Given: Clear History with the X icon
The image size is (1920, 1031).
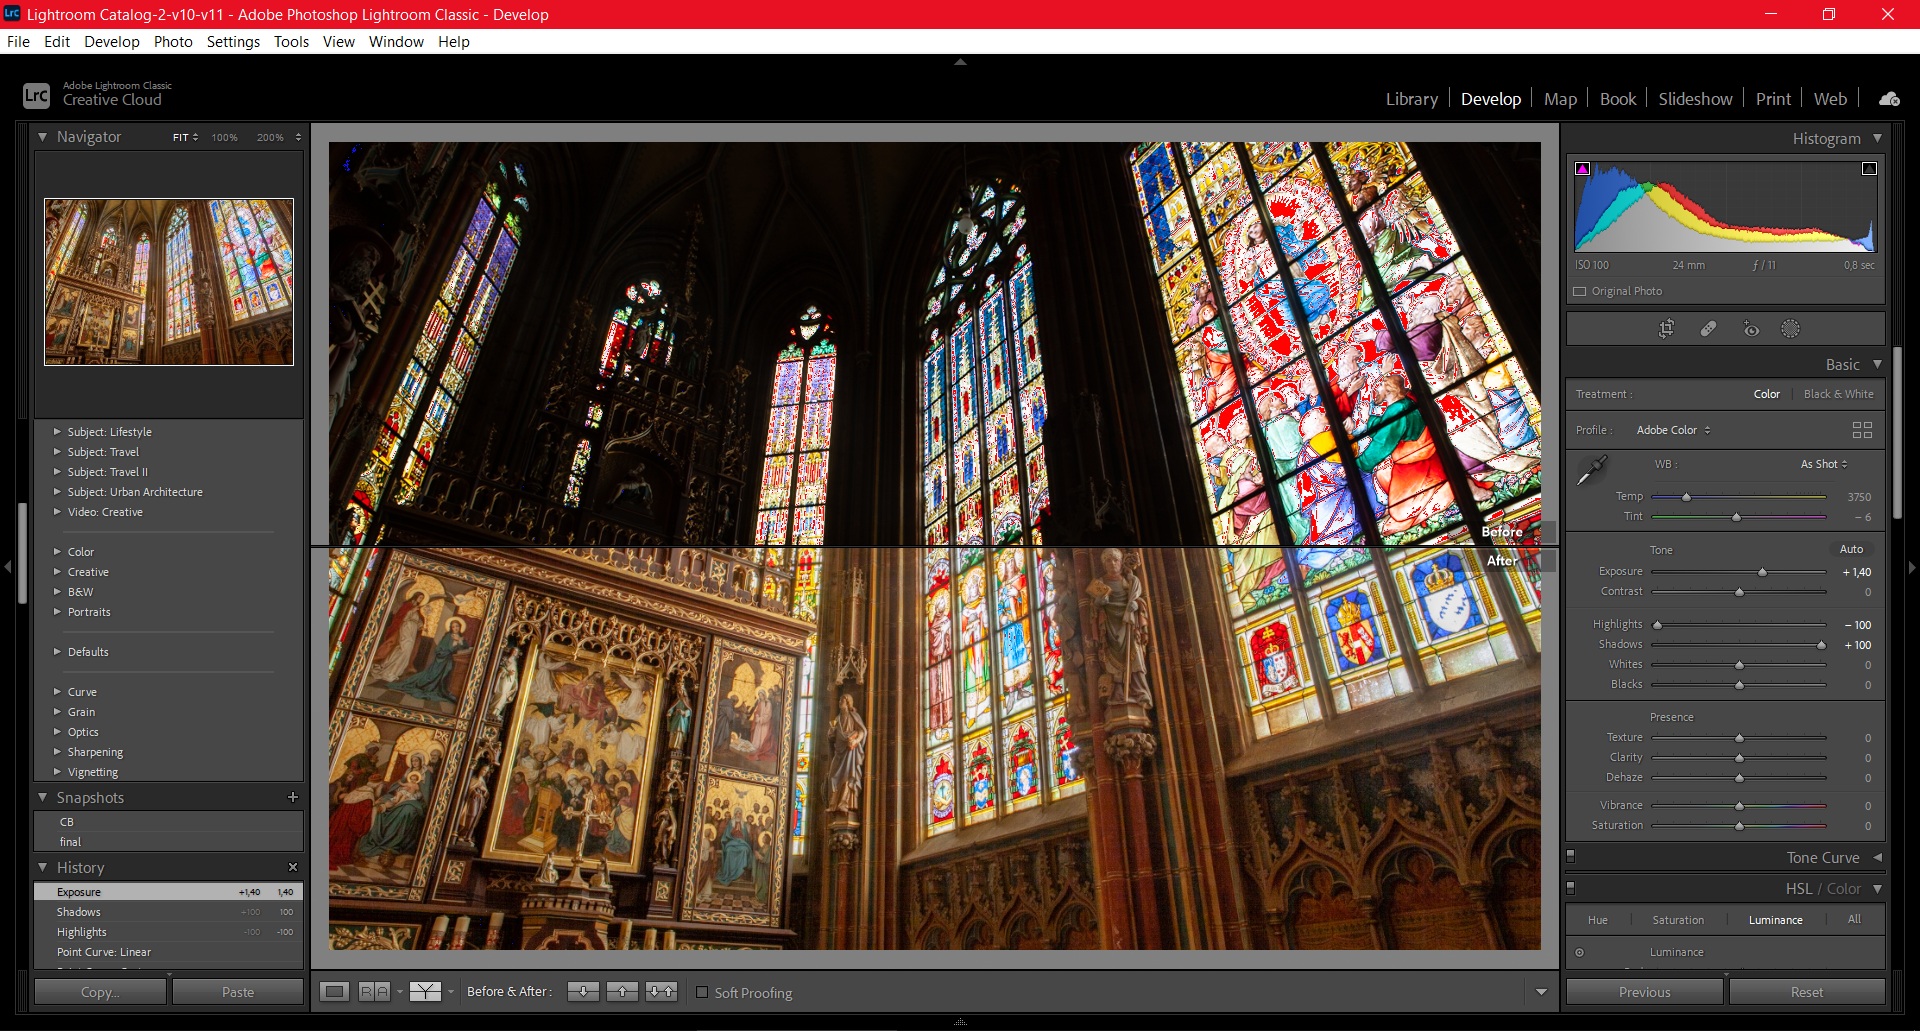Looking at the screenshot, I should pyautogui.click(x=293, y=867).
